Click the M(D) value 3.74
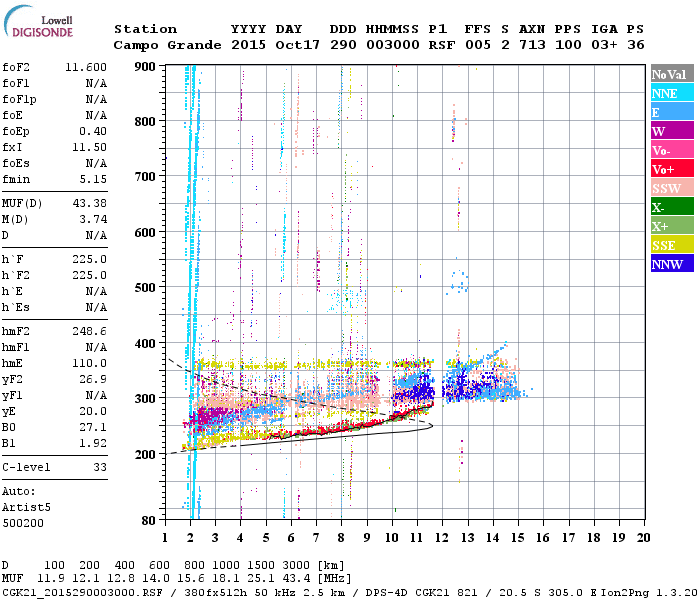 (93, 220)
